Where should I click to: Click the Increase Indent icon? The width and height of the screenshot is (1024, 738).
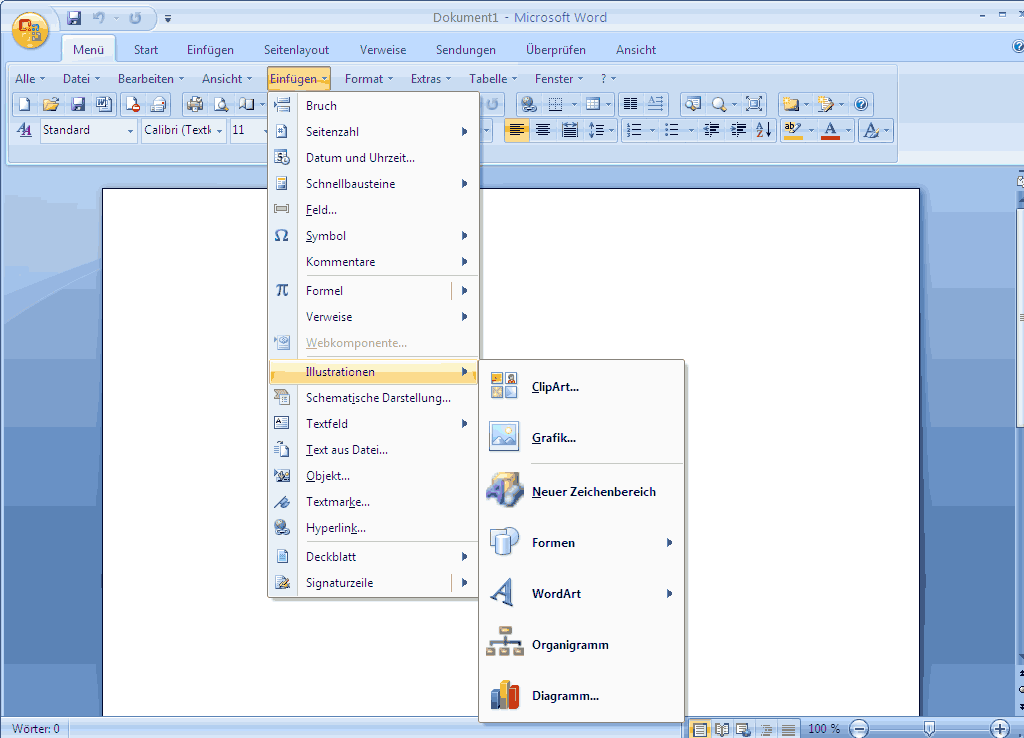pyautogui.click(x=738, y=130)
